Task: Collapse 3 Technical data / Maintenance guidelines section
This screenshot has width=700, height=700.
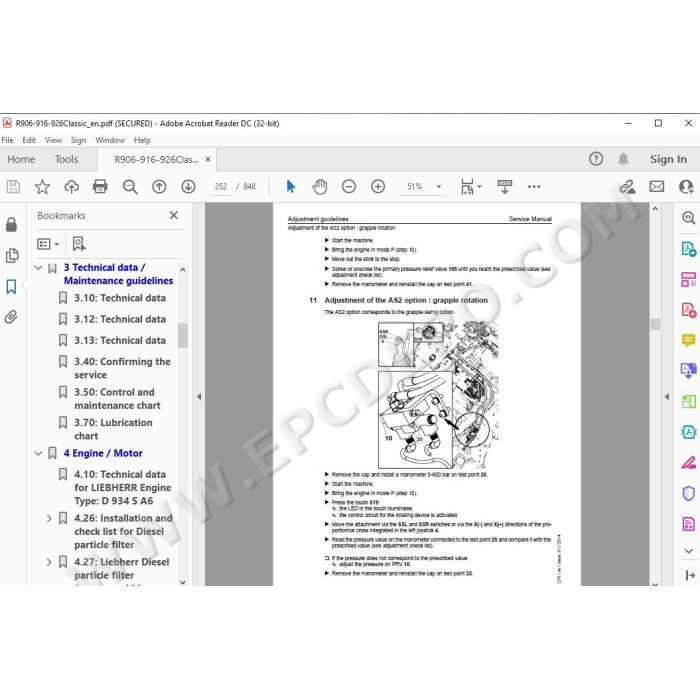Action: coord(38,267)
